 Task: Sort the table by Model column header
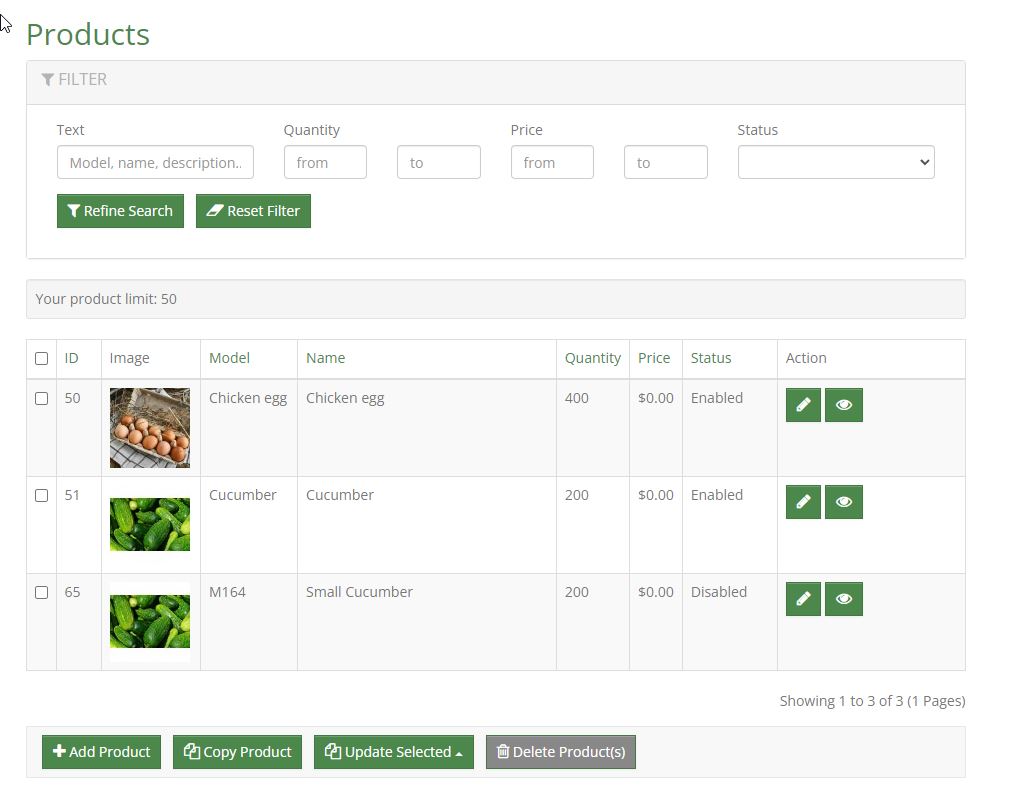point(229,358)
